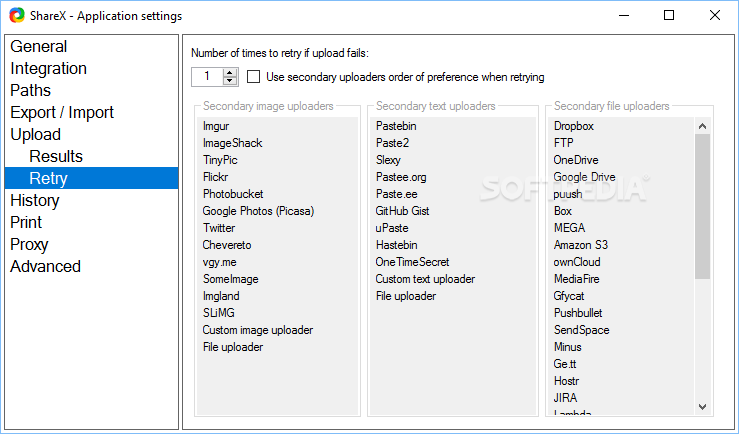Open Export / Import settings
The width and height of the screenshot is (739, 434).
(62, 112)
